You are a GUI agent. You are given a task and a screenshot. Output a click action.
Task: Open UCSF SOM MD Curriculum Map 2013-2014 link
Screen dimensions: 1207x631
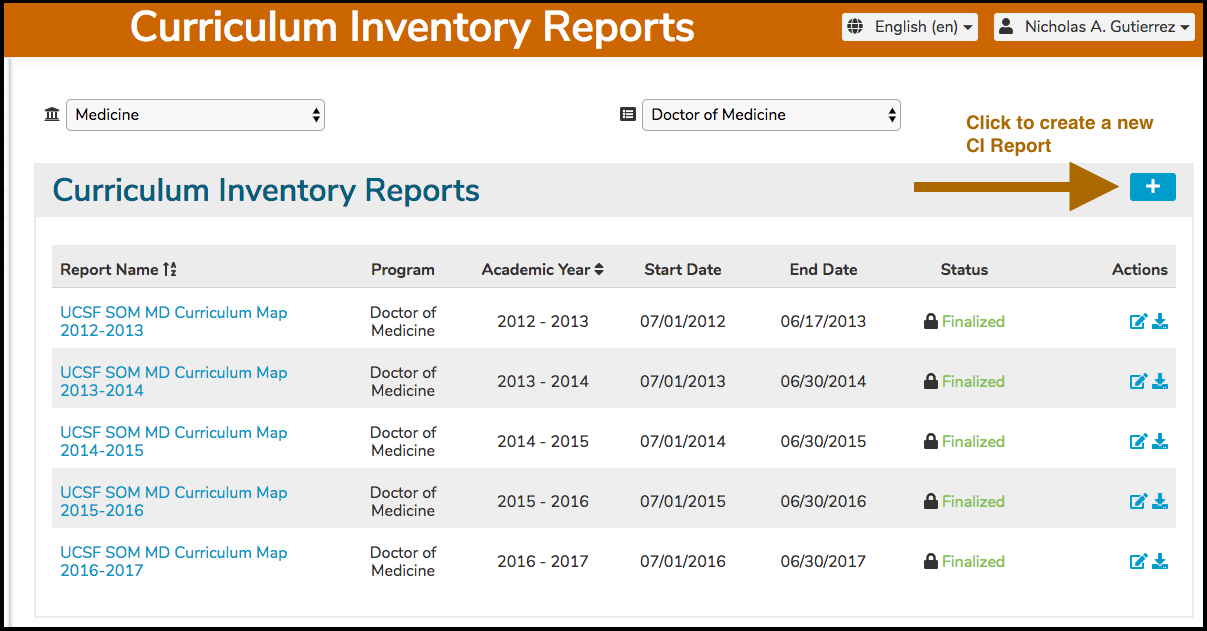point(174,382)
